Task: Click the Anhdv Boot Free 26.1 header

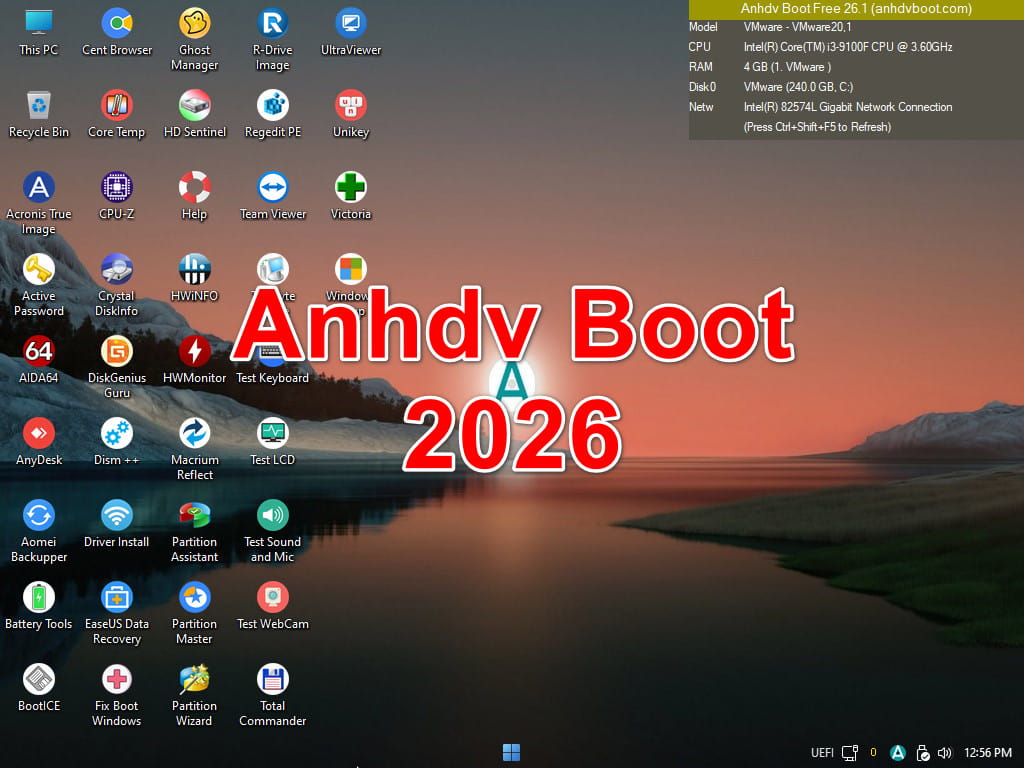Action: (x=856, y=9)
